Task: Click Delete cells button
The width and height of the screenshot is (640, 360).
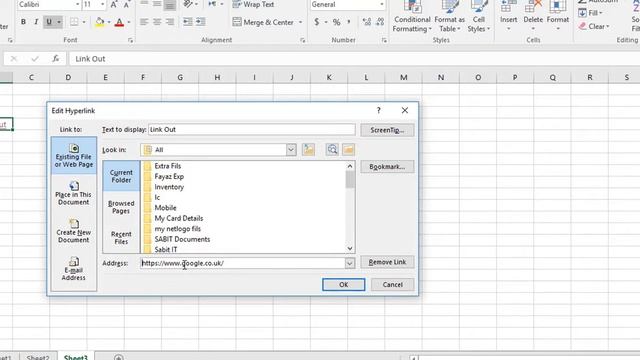Action: click(x=533, y=17)
